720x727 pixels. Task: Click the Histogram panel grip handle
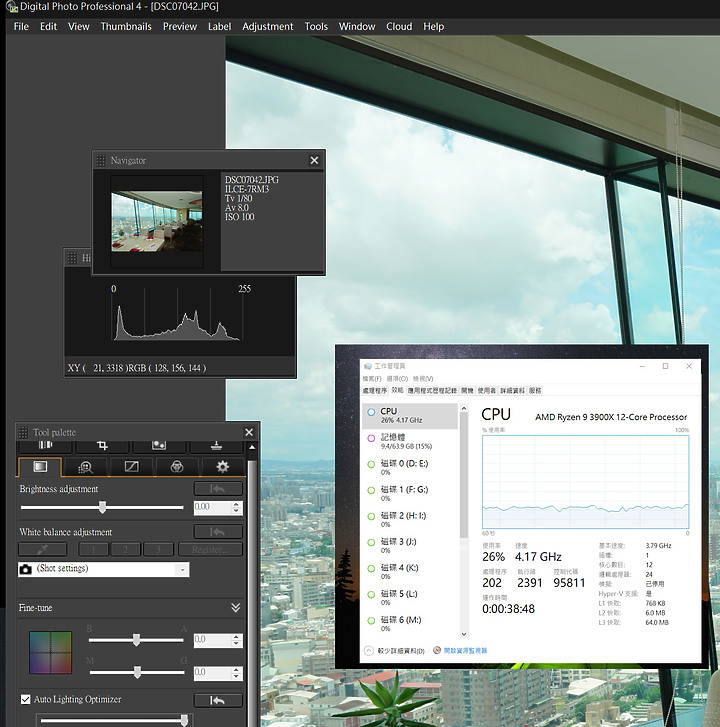coord(72,258)
